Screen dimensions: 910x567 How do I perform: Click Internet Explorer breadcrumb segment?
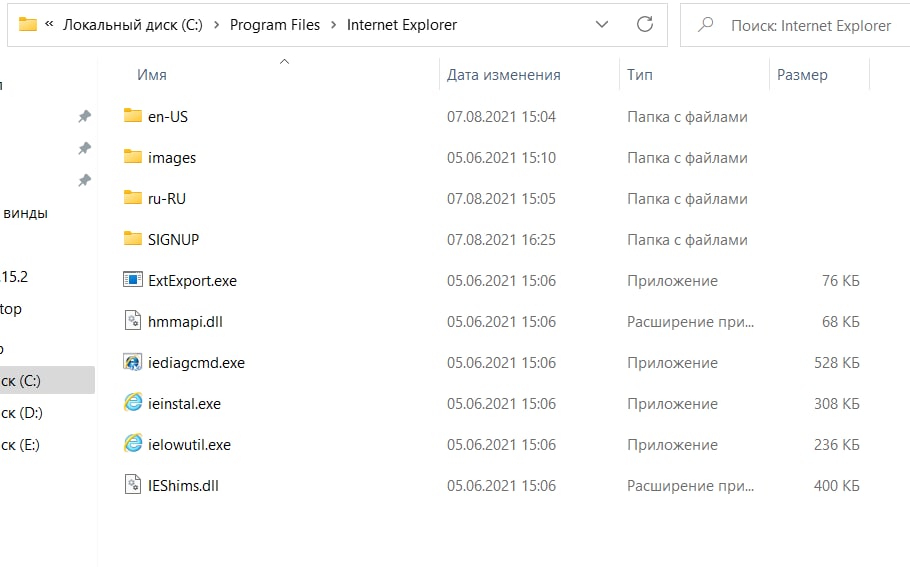coord(402,25)
